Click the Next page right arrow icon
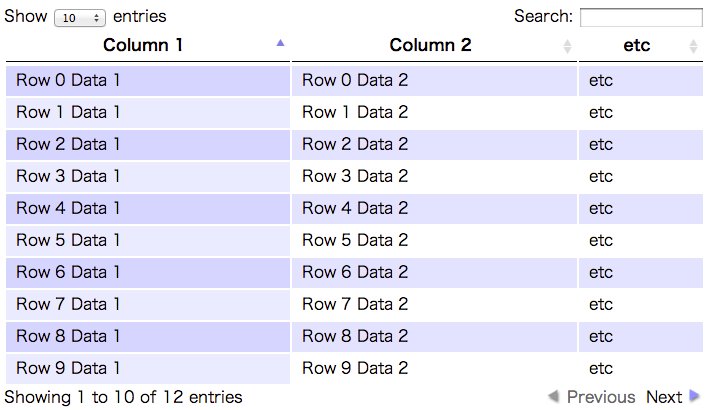Screen dimensions: 706x410 [x=695, y=397]
